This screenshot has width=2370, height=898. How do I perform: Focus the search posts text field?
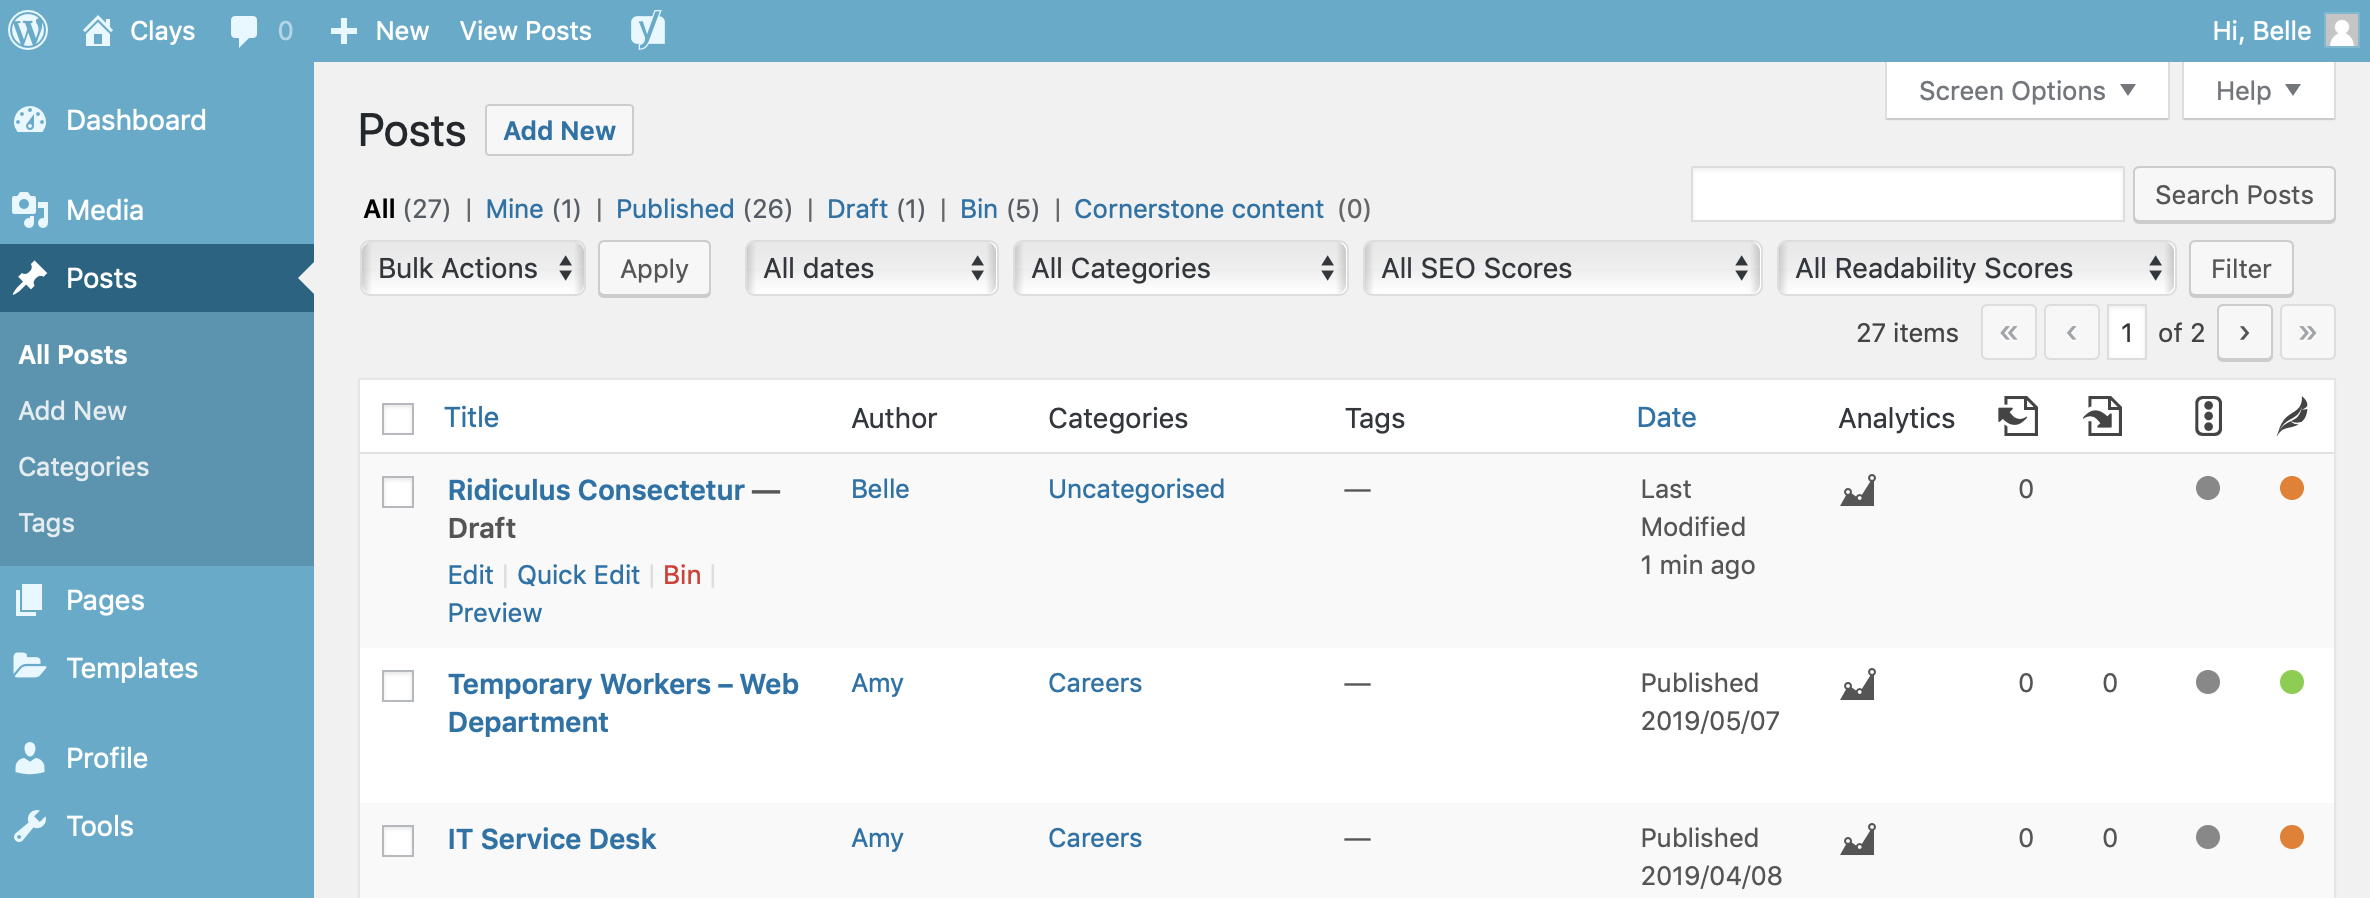point(1907,194)
